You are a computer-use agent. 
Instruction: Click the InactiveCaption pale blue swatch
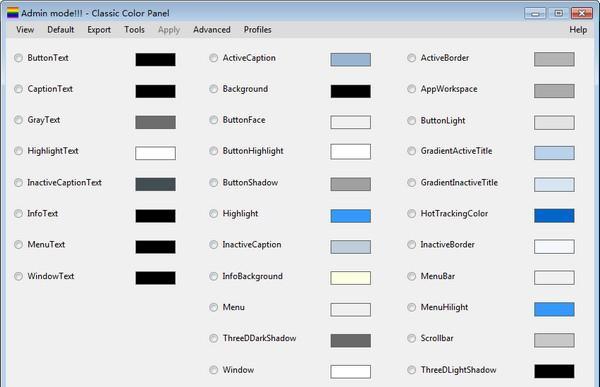(x=351, y=247)
